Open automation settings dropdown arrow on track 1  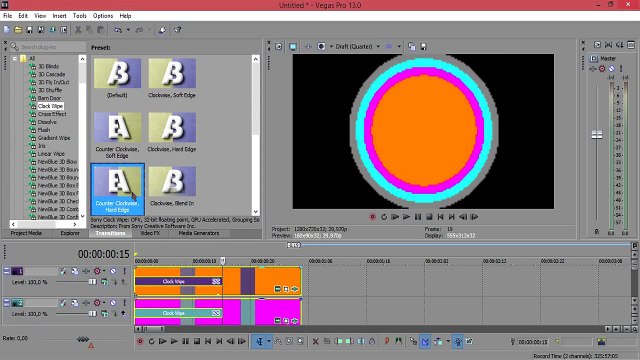(104, 271)
